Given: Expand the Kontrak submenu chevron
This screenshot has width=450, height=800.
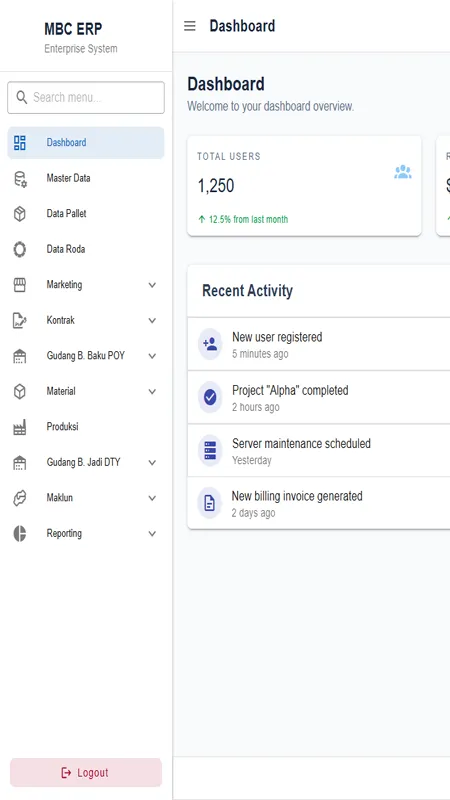Looking at the screenshot, I should click(x=152, y=320).
